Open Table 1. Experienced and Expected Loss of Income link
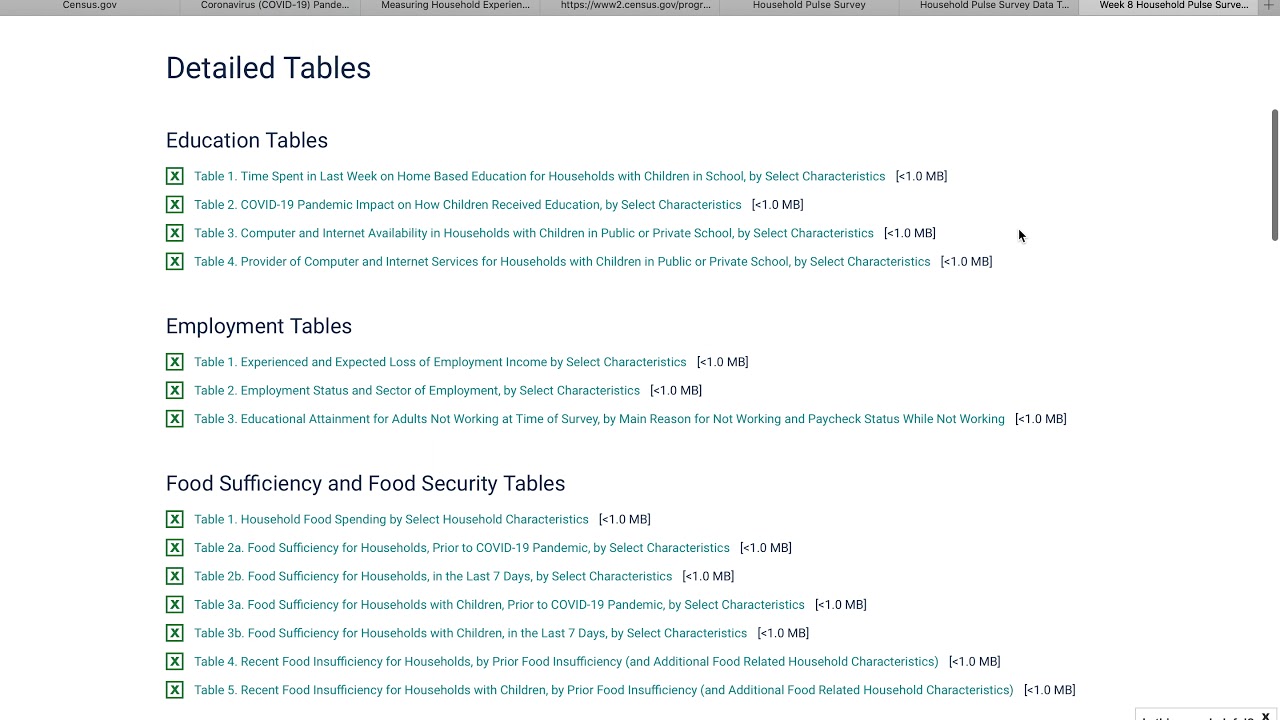The image size is (1280, 720). coord(440,362)
